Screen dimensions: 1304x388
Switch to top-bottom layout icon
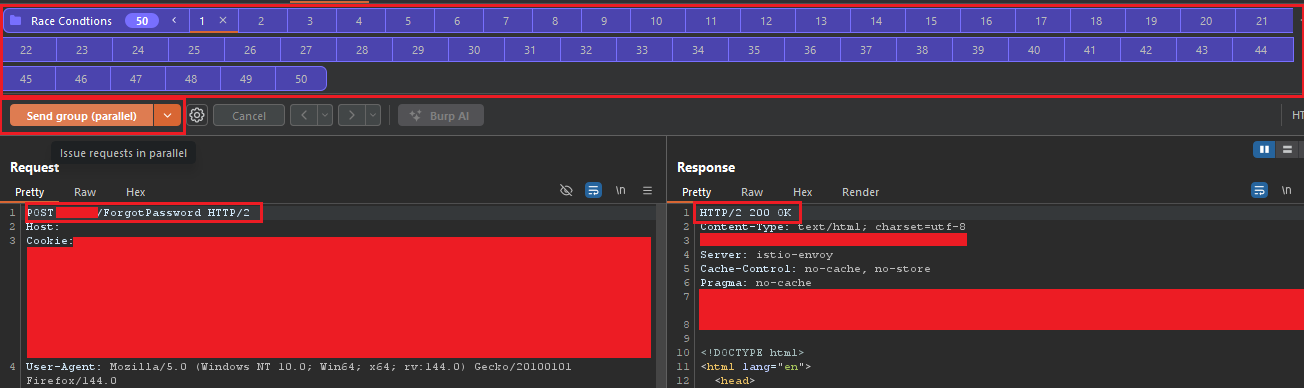point(1287,150)
